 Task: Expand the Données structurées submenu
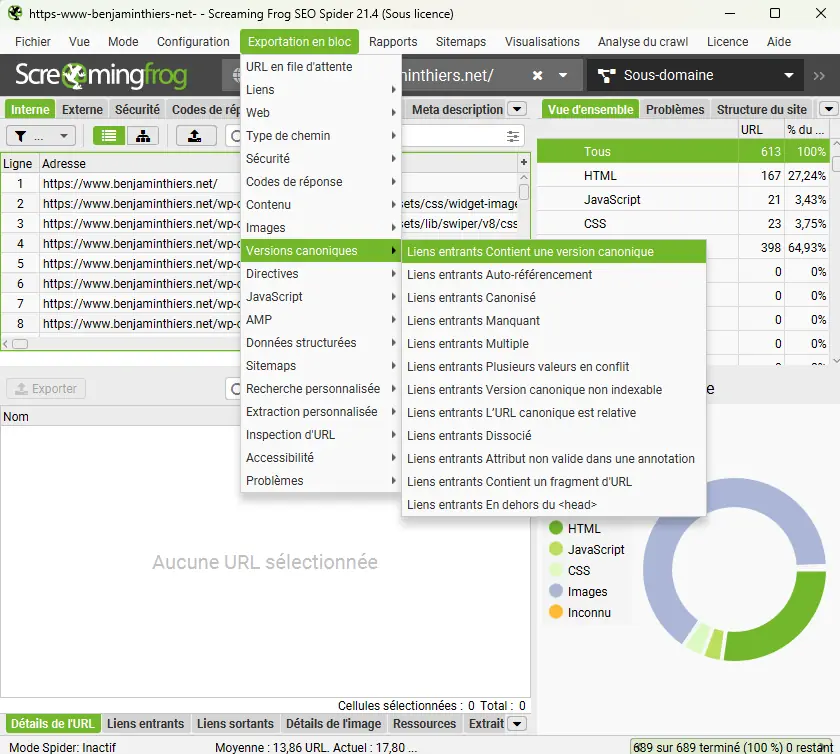tap(320, 343)
